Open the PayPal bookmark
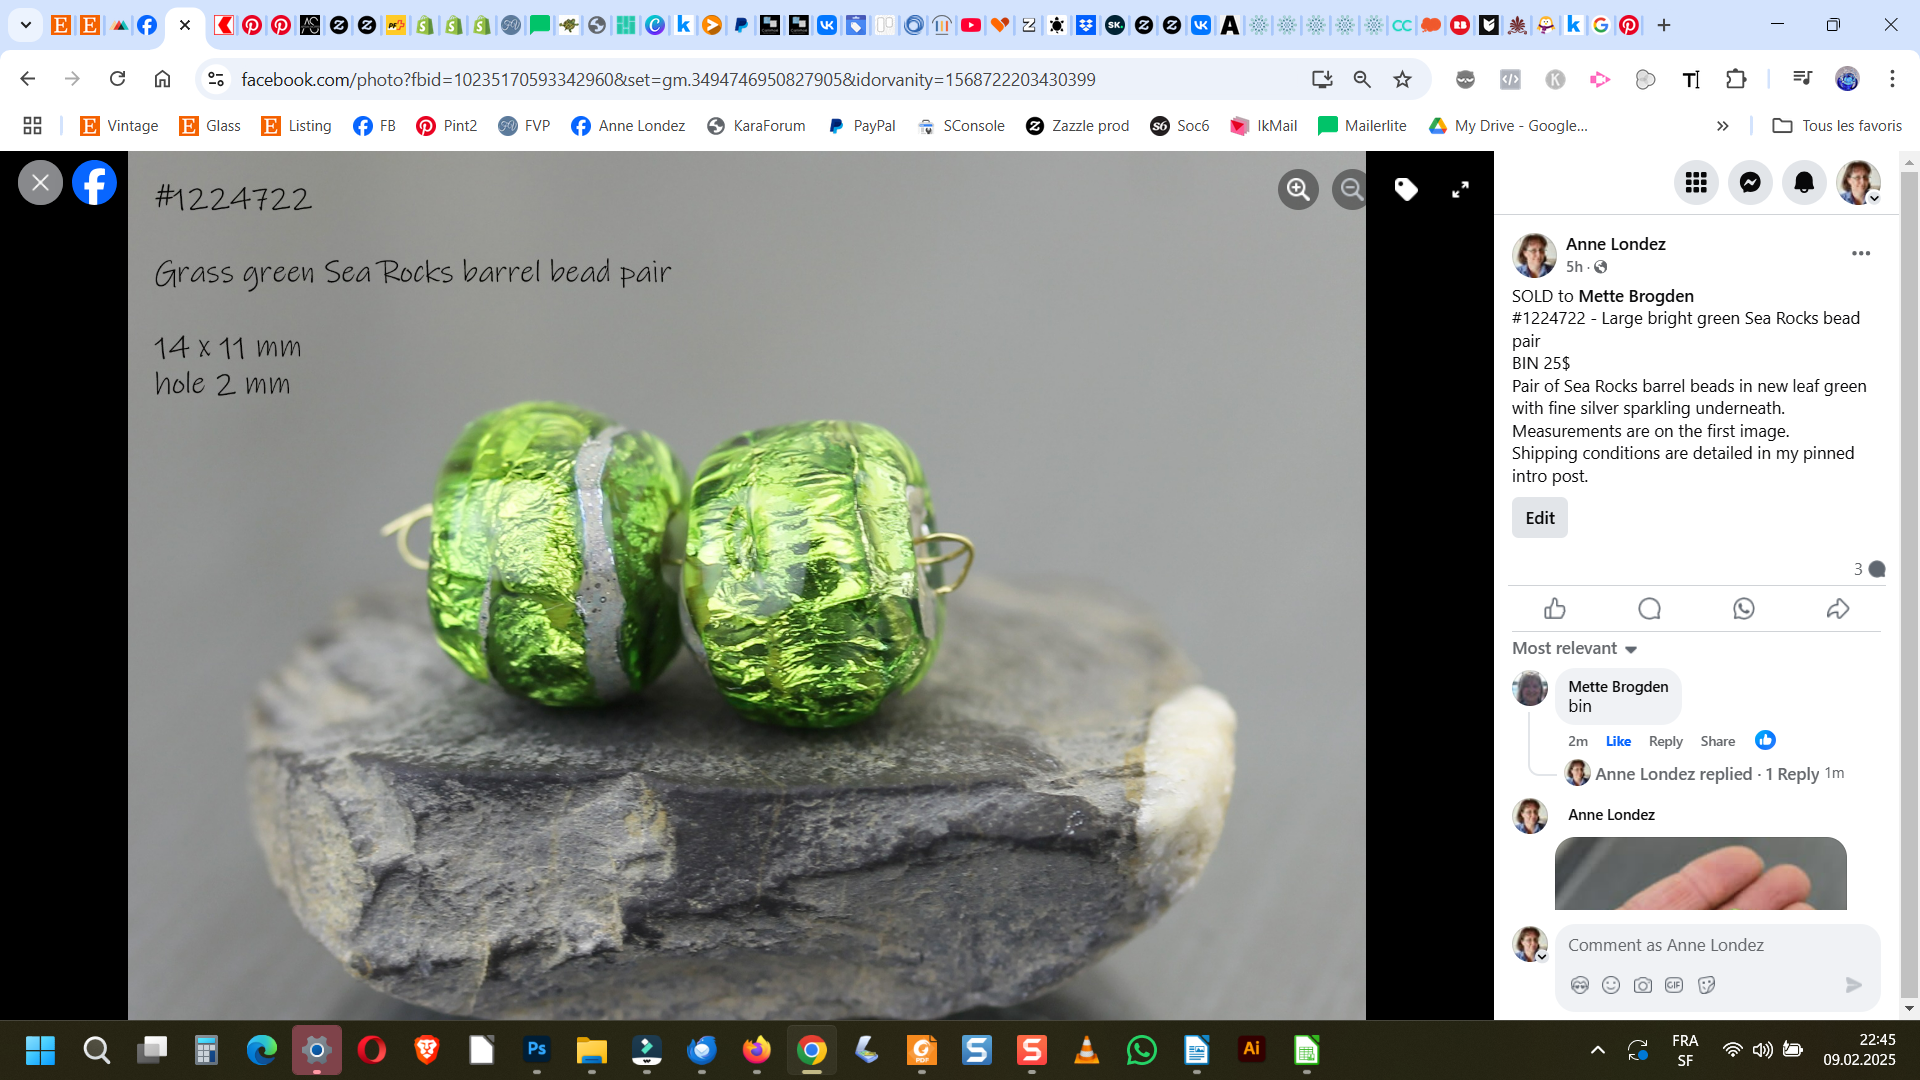This screenshot has height=1080, width=1920. coord(862,125)
